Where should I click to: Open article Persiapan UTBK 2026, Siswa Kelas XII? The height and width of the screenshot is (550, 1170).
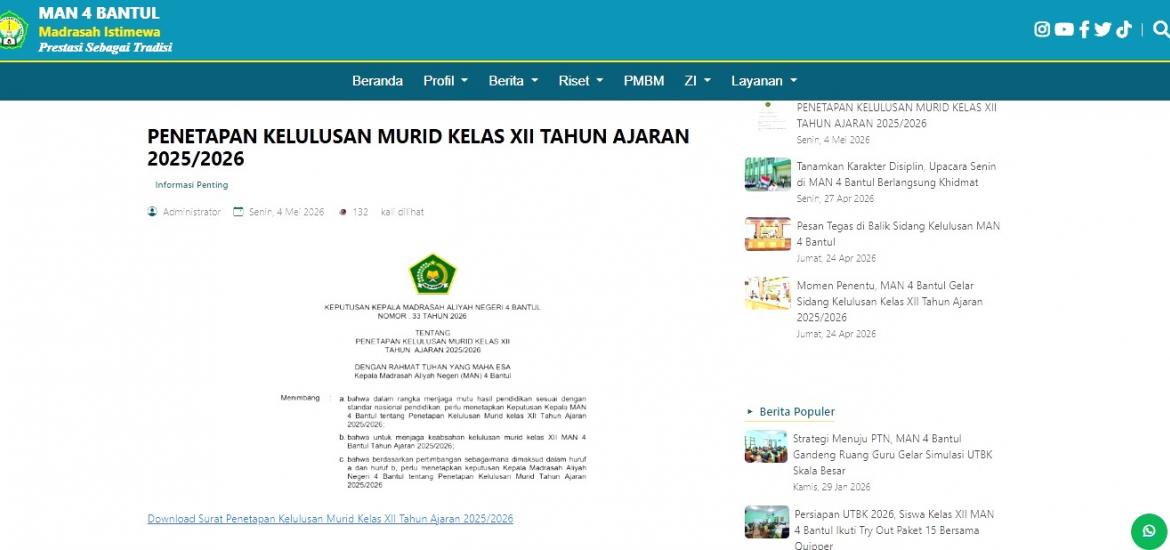[x=893, y=530]
